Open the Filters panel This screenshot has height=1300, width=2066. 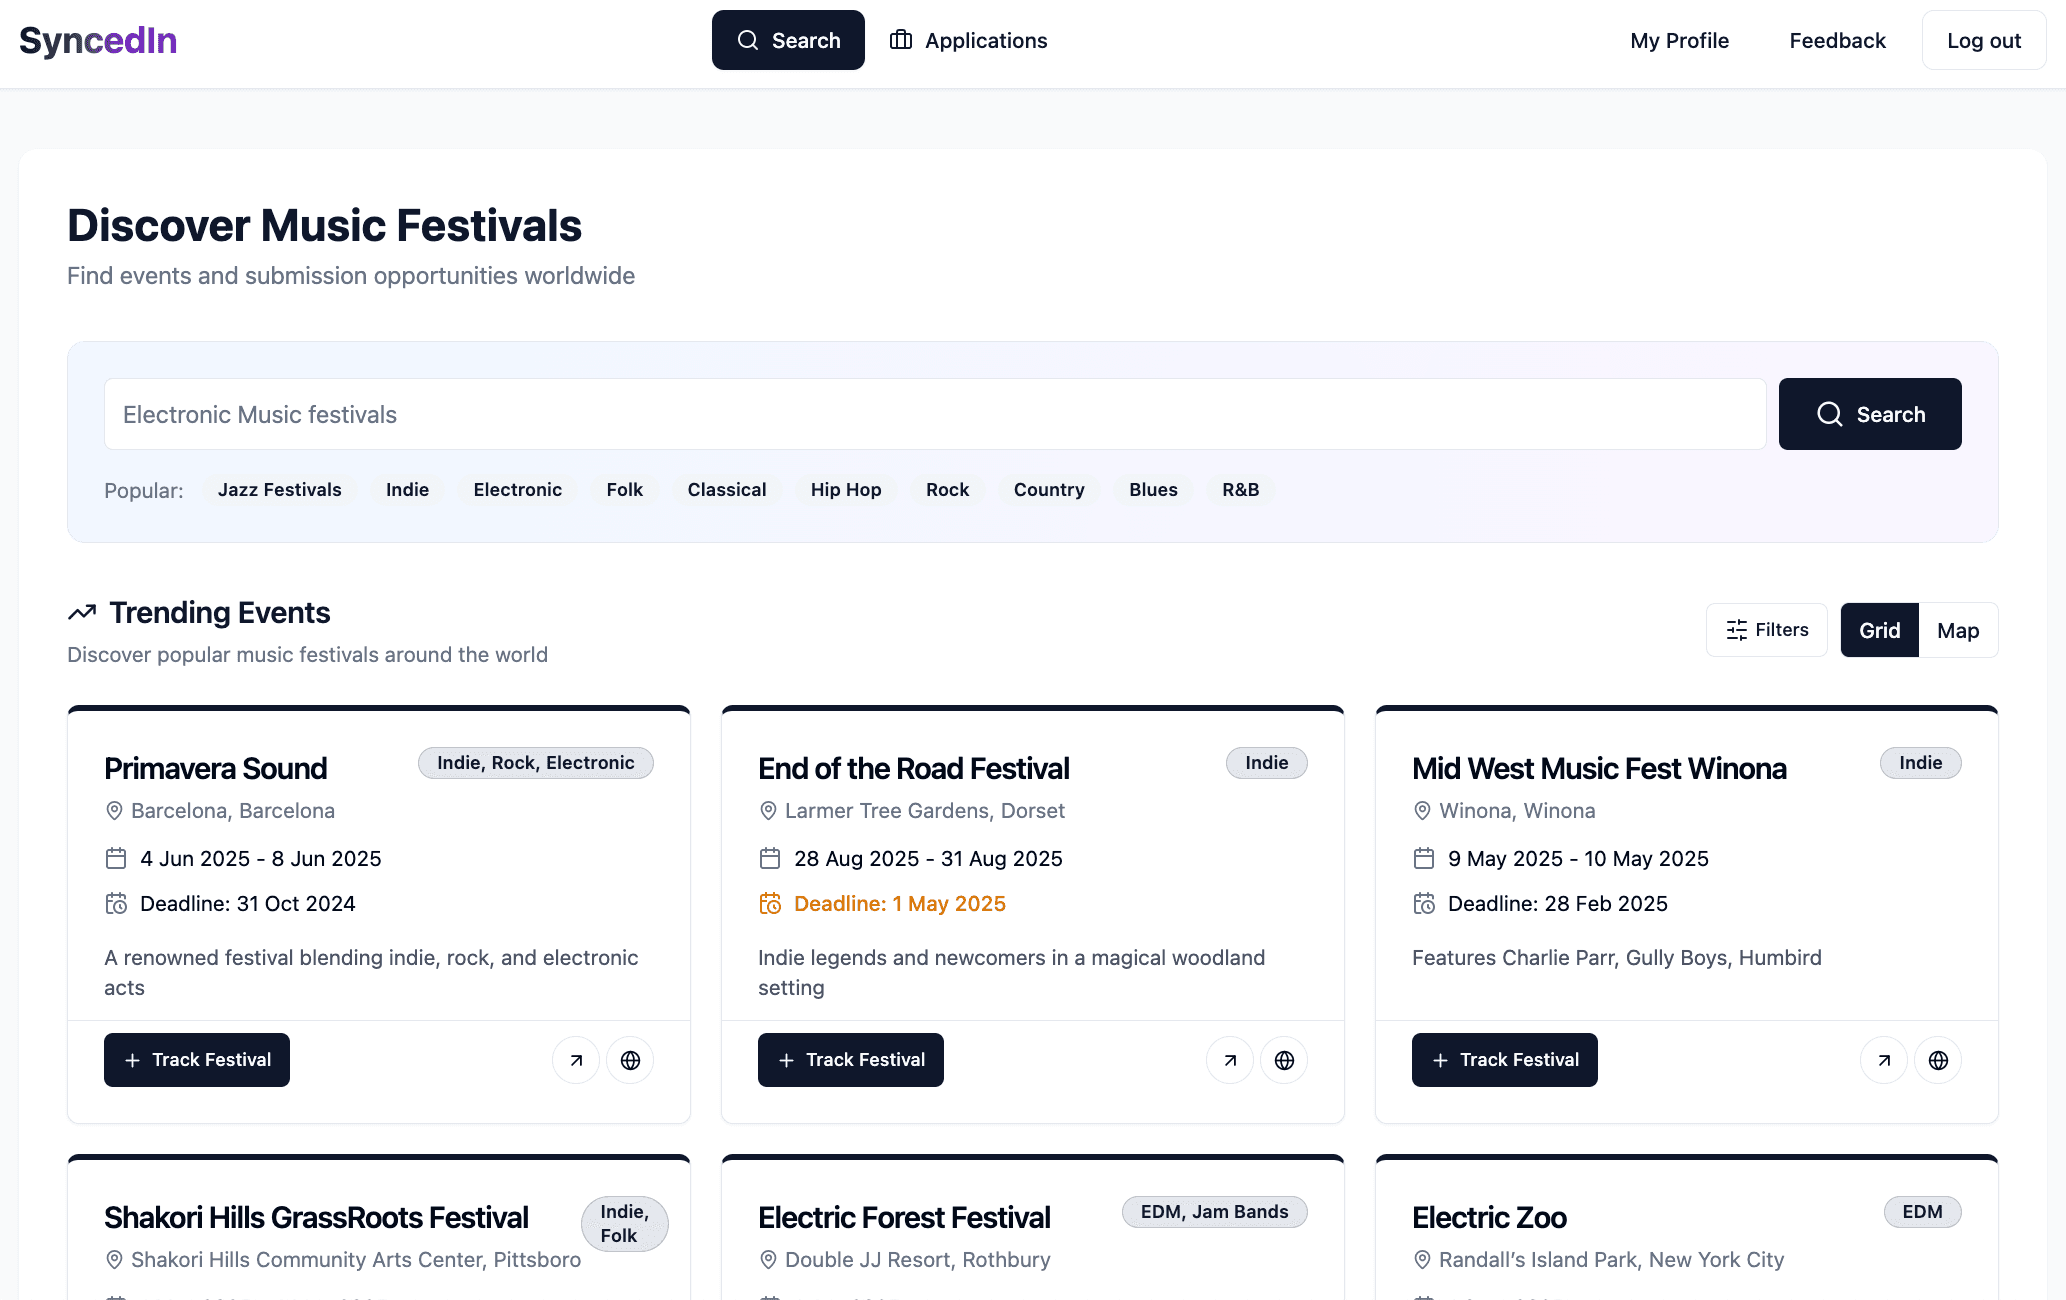(x=1766, y=630)
